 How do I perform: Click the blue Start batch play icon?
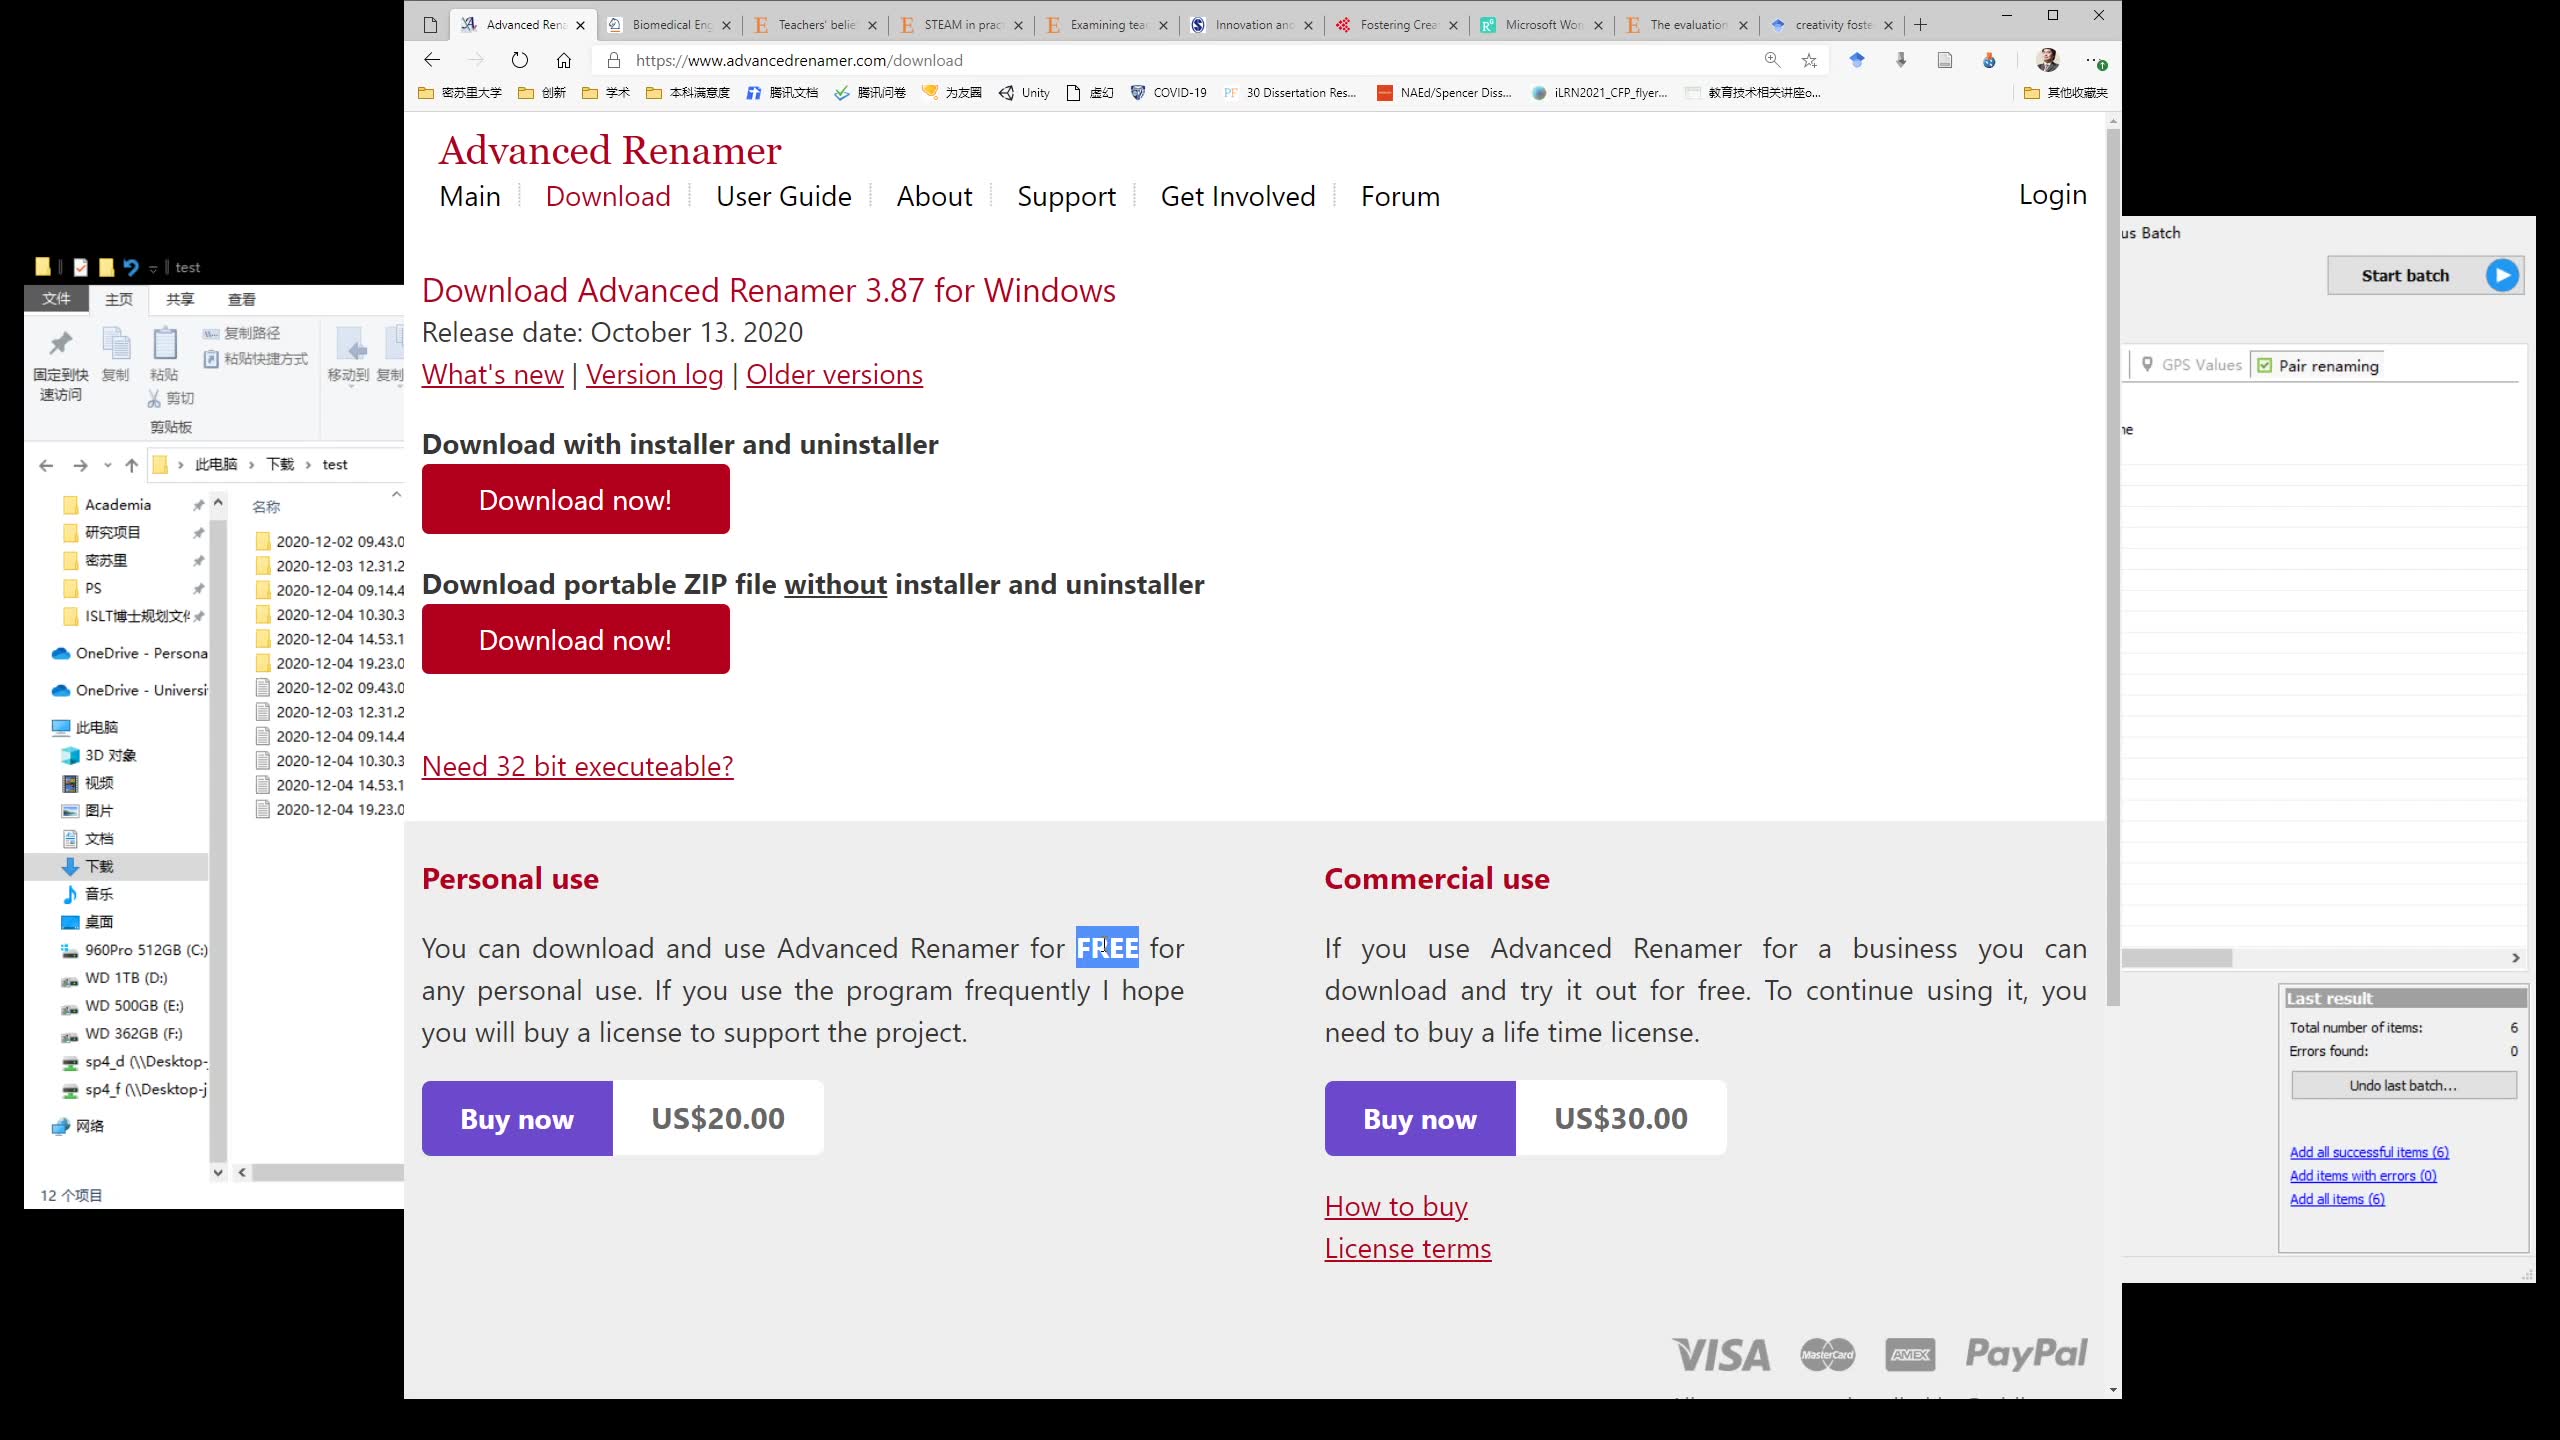click(x=2502, y=275)
